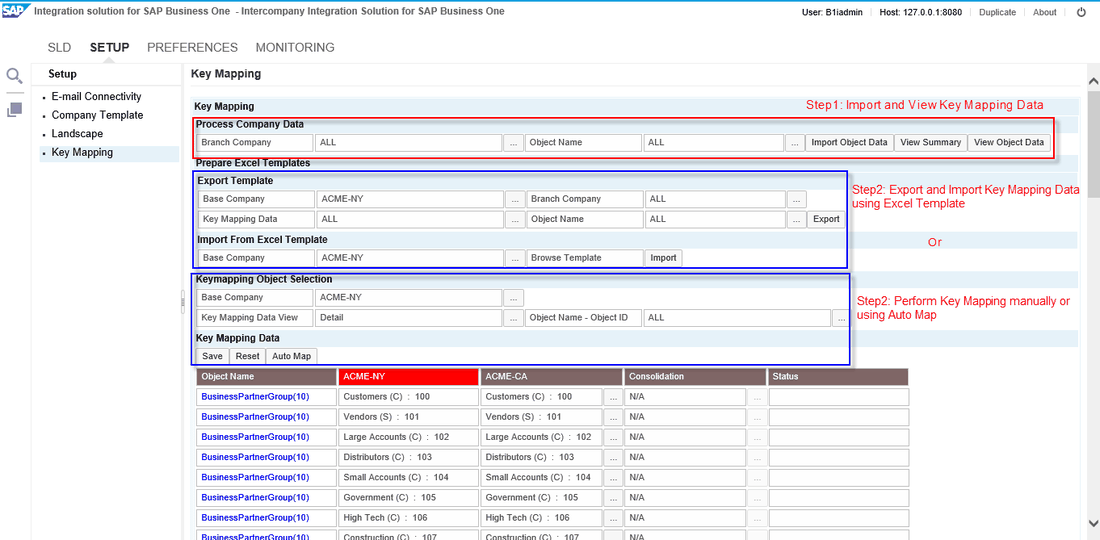Open Object Name - Object ID picker
Viewport: 1100px width, 540px height.
tap(840, 318)
